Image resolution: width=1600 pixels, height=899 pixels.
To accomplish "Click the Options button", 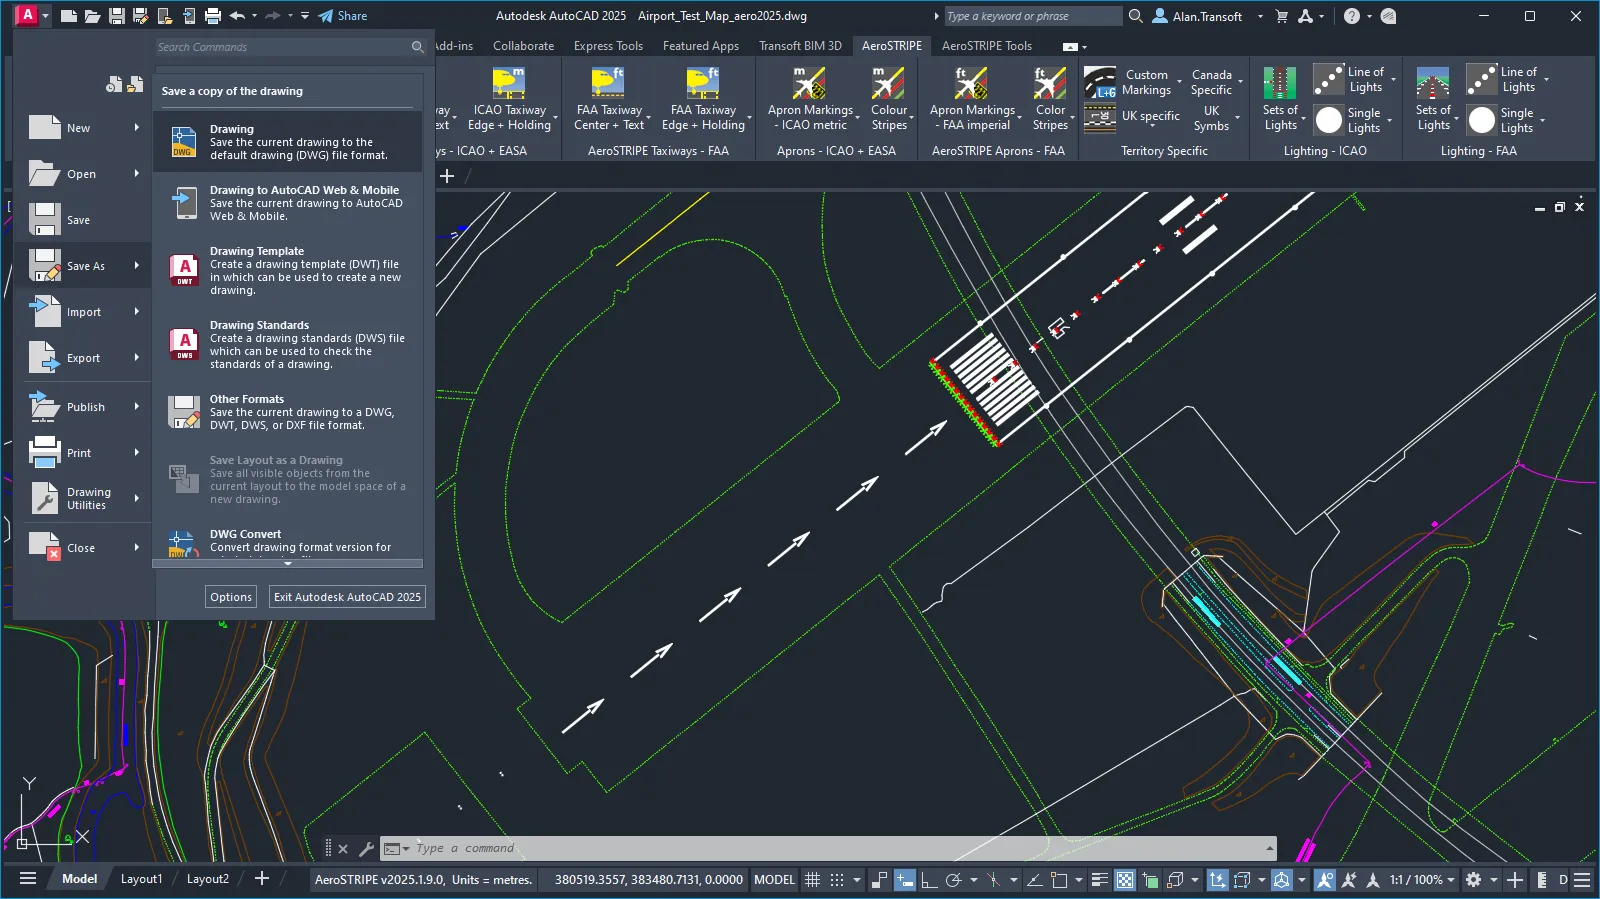I will point(231,597).
